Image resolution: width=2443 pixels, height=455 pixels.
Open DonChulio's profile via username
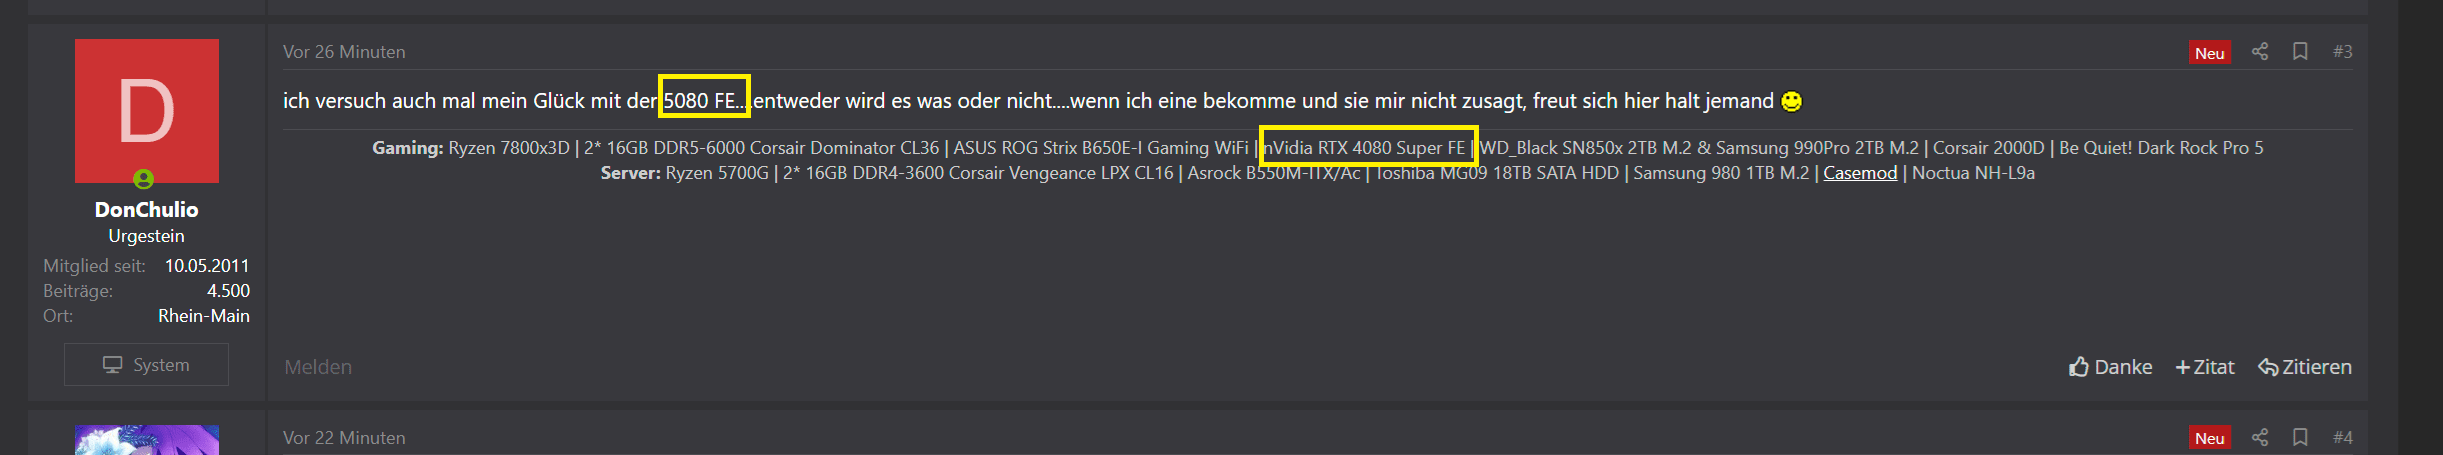147,210
